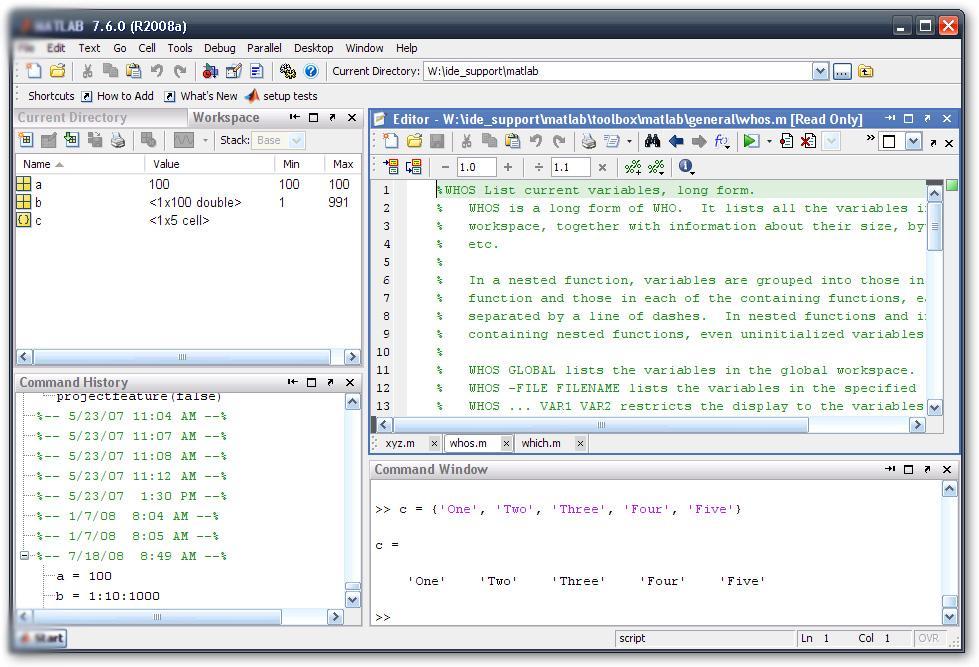Open print options dropdown in Editor toolbar
This screenshot has width=979, height=667.
click(x=629, y=141)
